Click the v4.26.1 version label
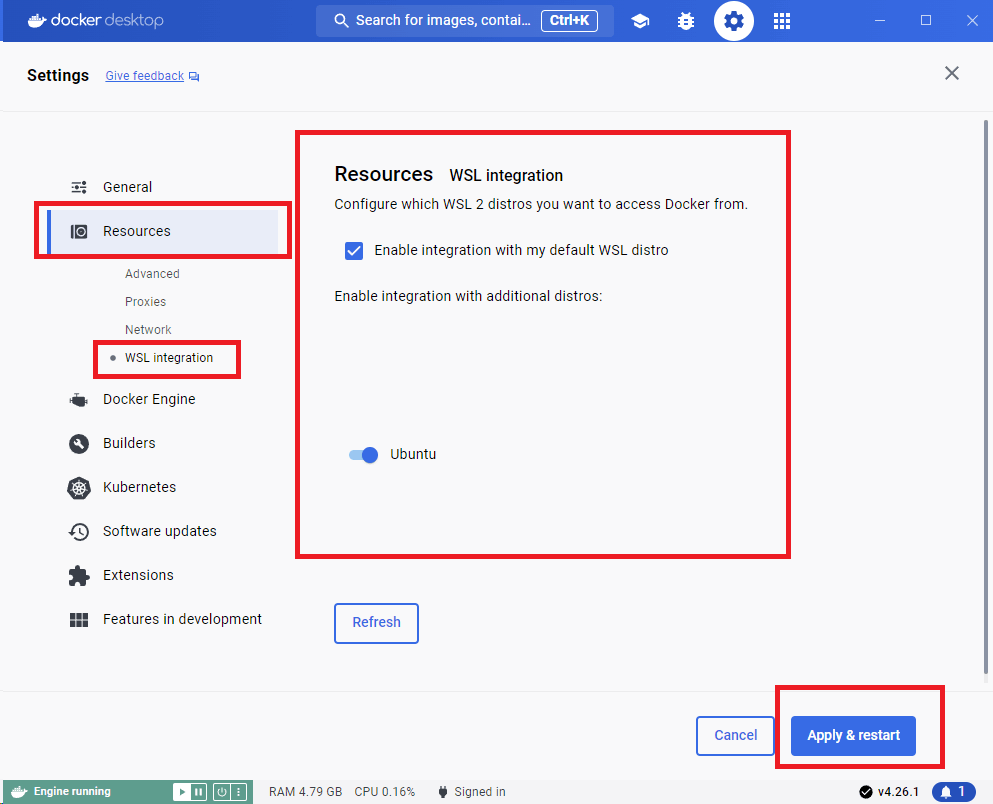The height and width of the screenshot is (804, 993). point(898,791)
